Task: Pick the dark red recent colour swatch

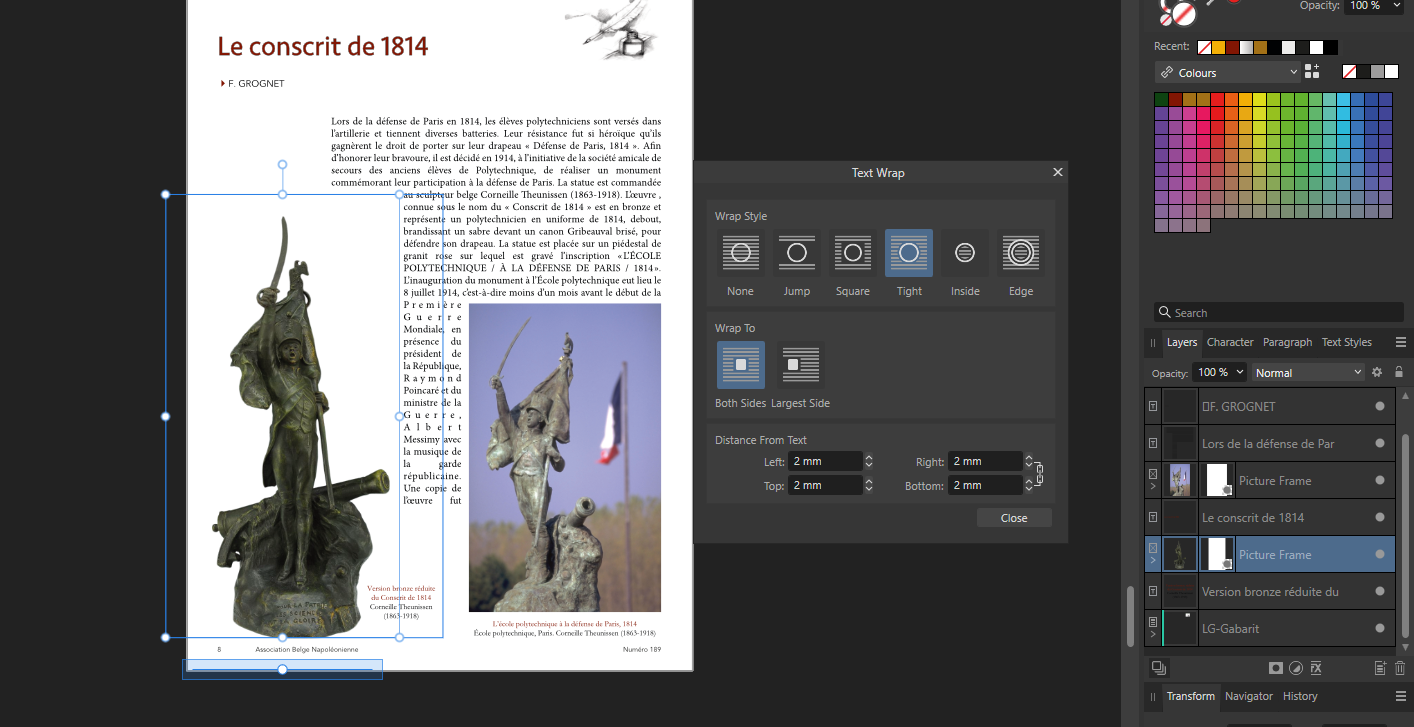Action: point(1233,47)
